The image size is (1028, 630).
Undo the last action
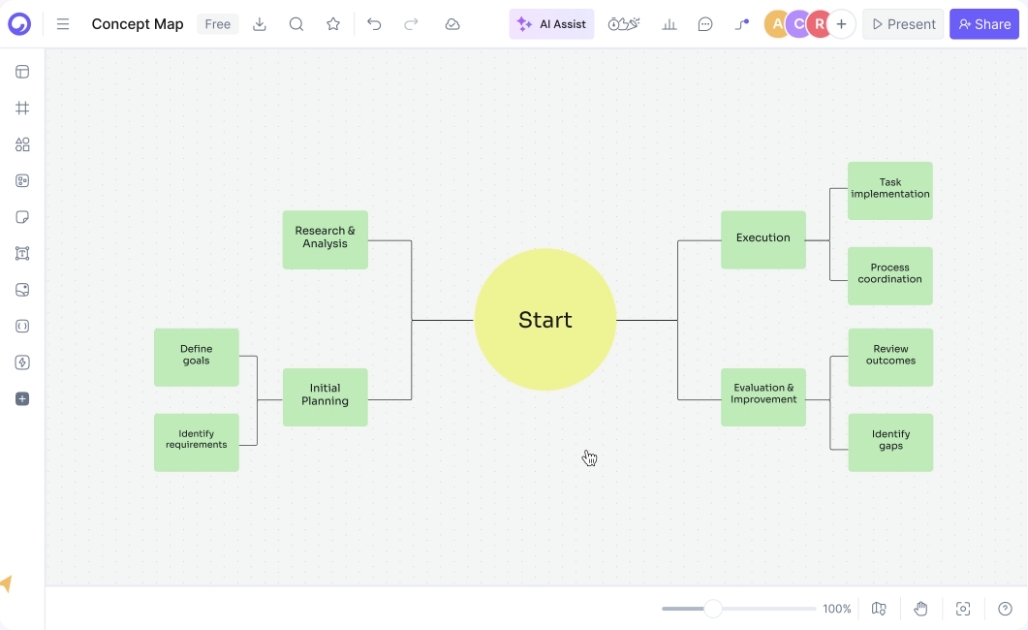coord(374,24)
